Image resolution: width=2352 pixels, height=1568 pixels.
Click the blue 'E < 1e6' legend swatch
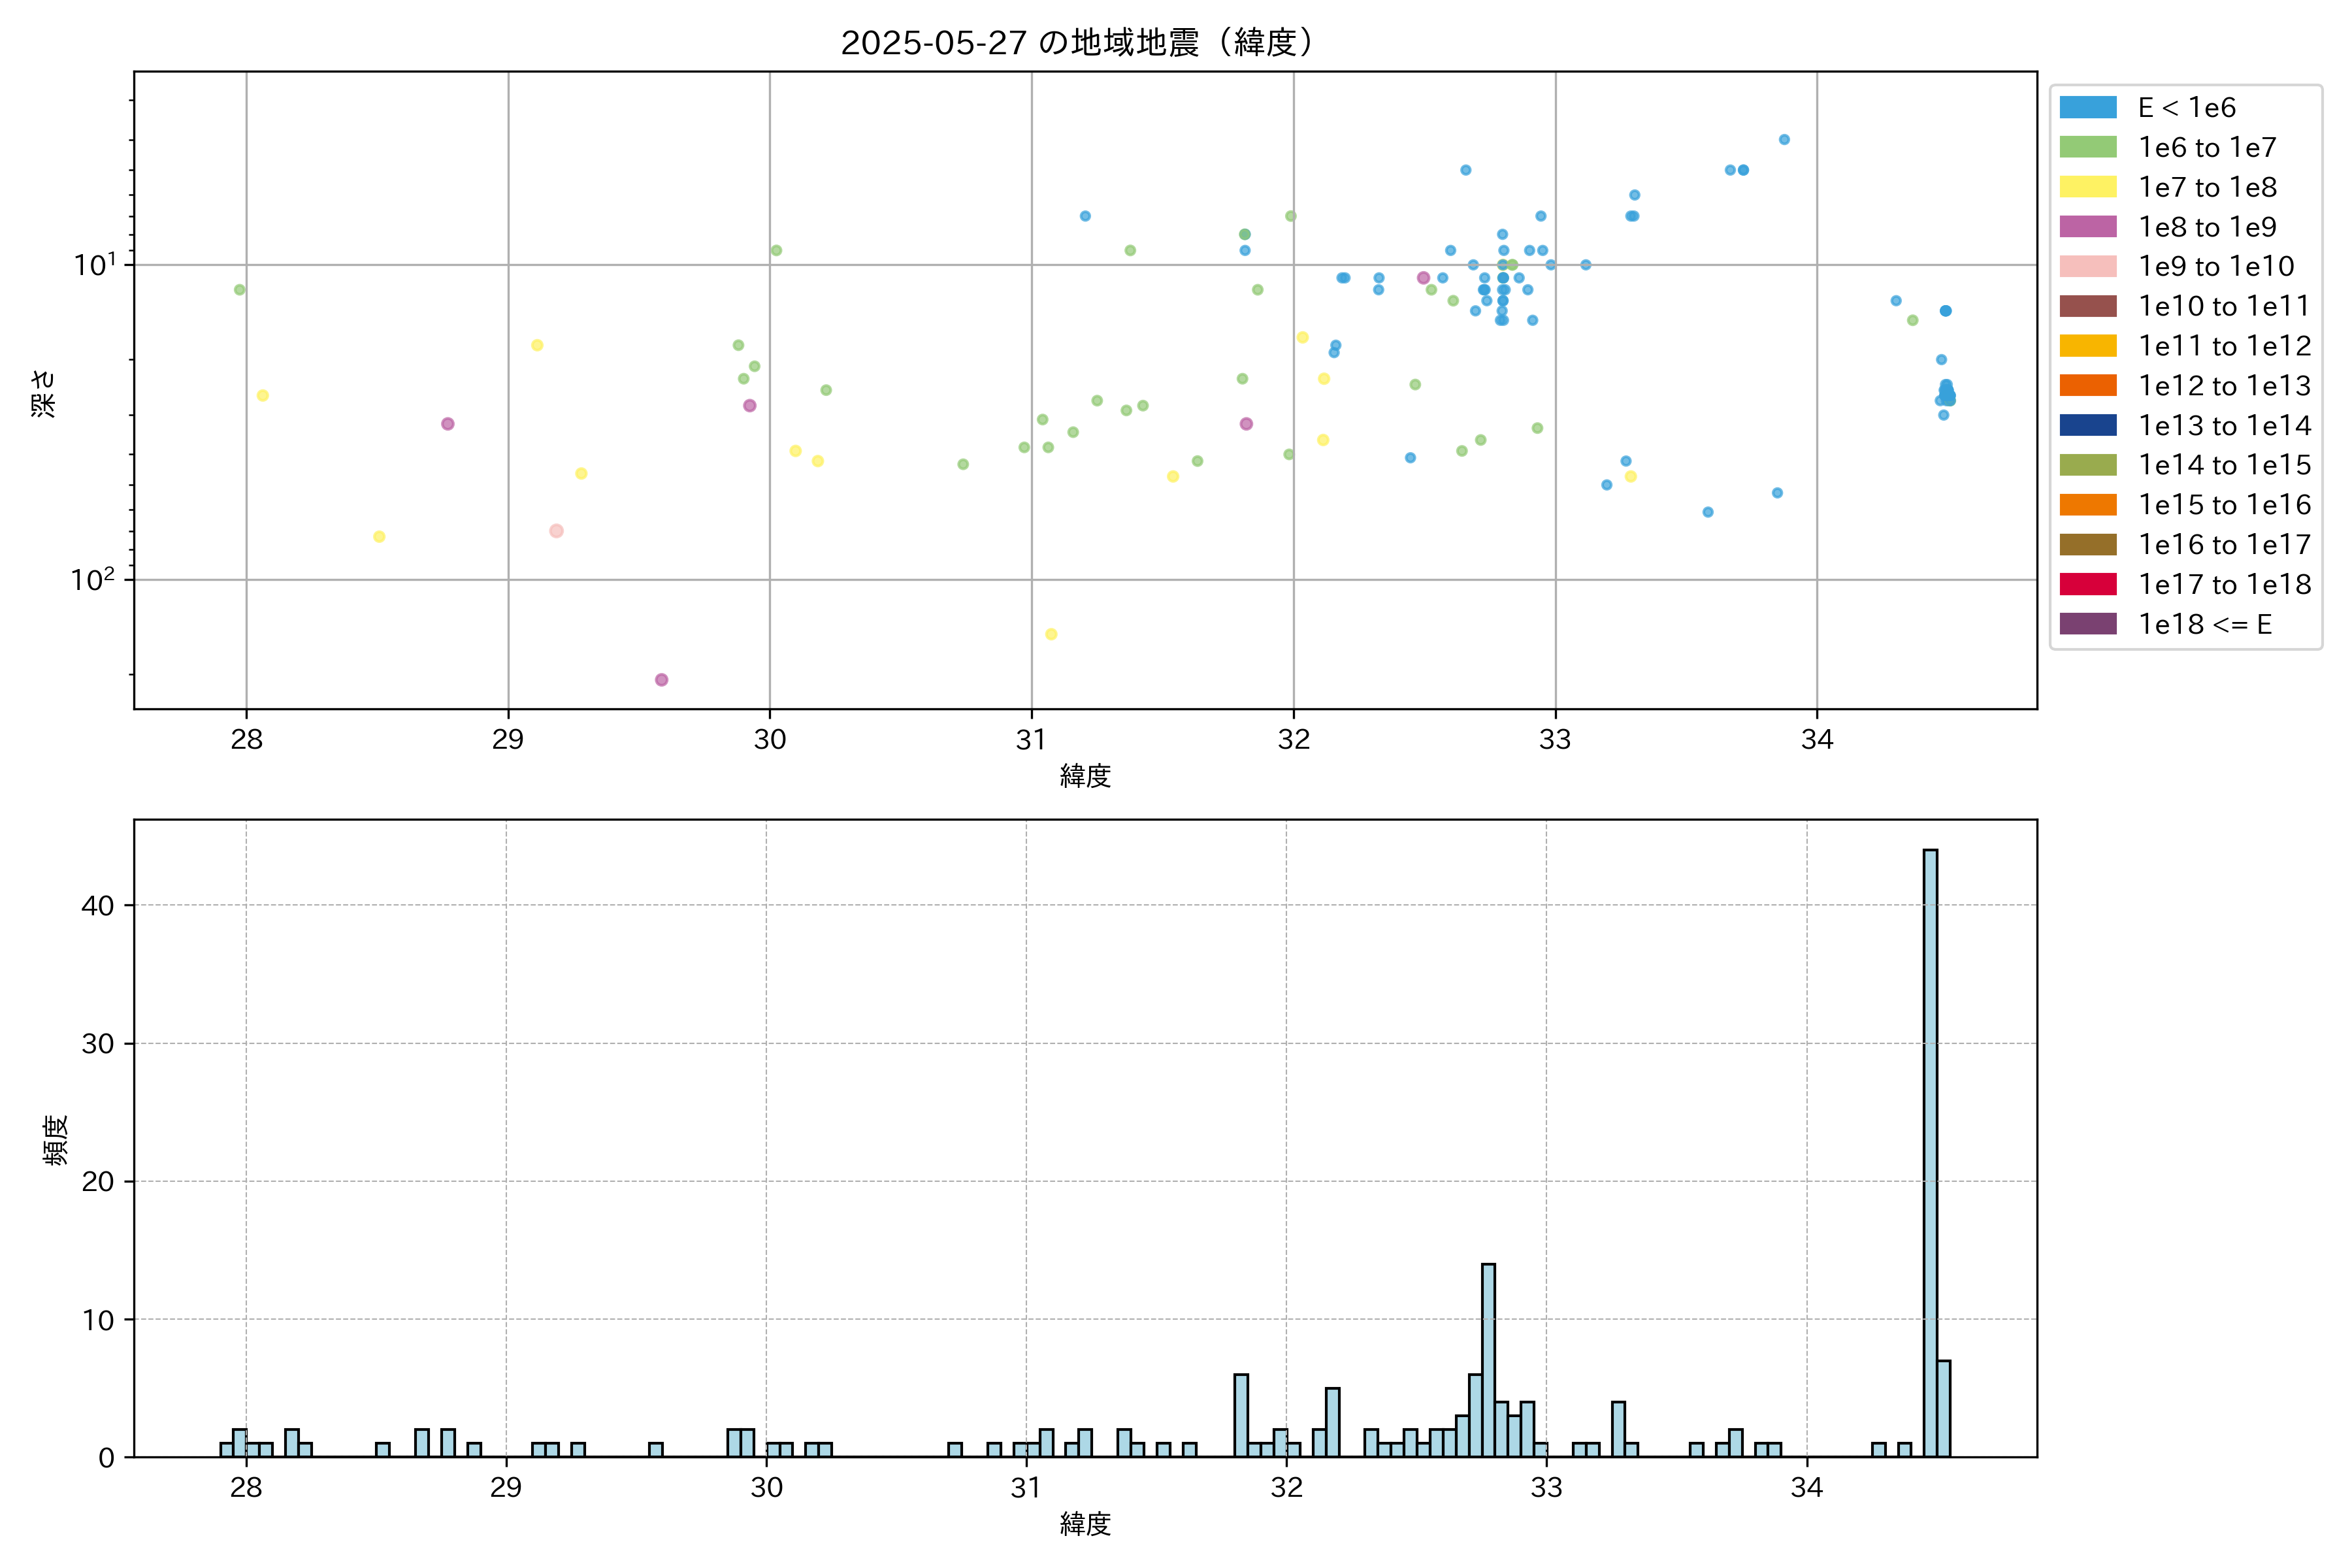pos(2087,108)
